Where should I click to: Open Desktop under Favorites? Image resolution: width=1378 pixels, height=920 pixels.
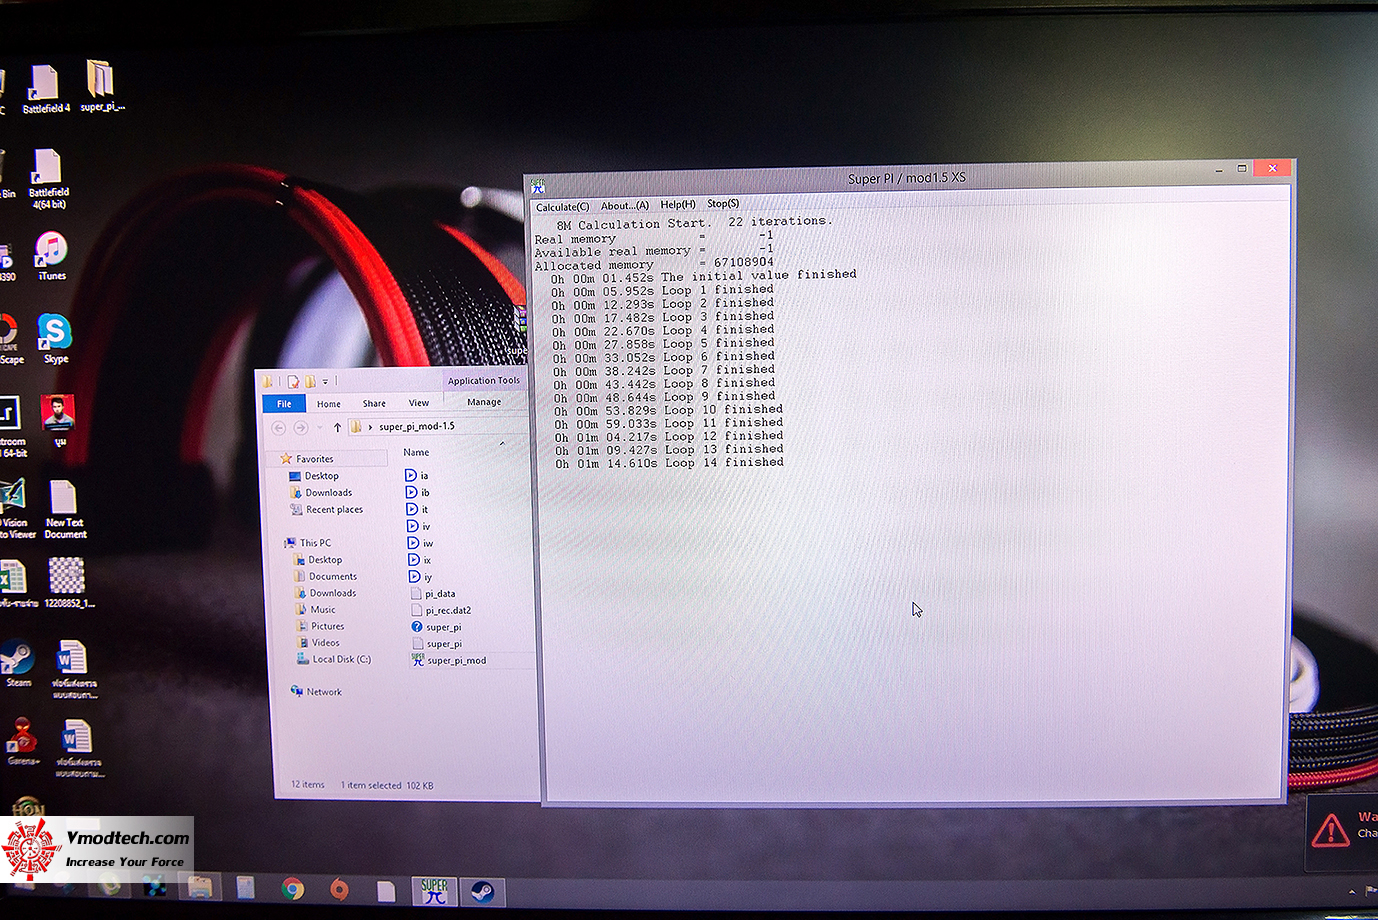(x=314, y=476)
